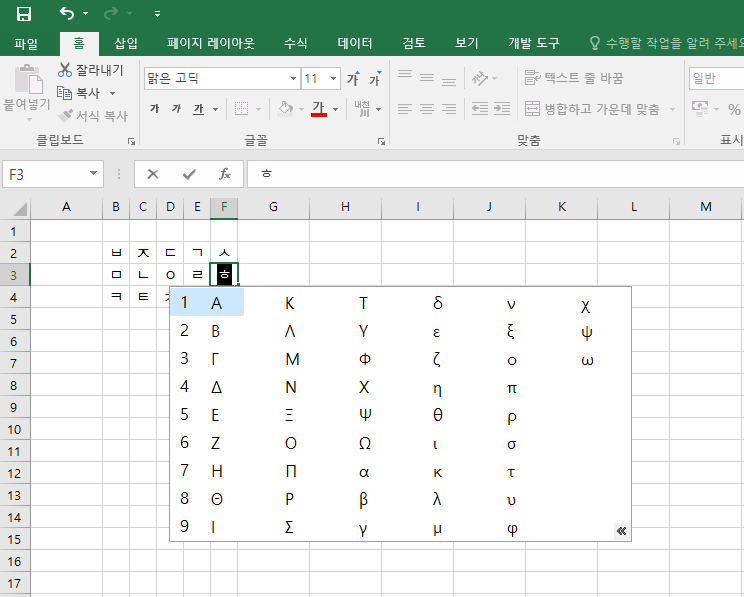Click the borders icon
744x597 pixels.
pyautogui.click(x=242, y=109)
